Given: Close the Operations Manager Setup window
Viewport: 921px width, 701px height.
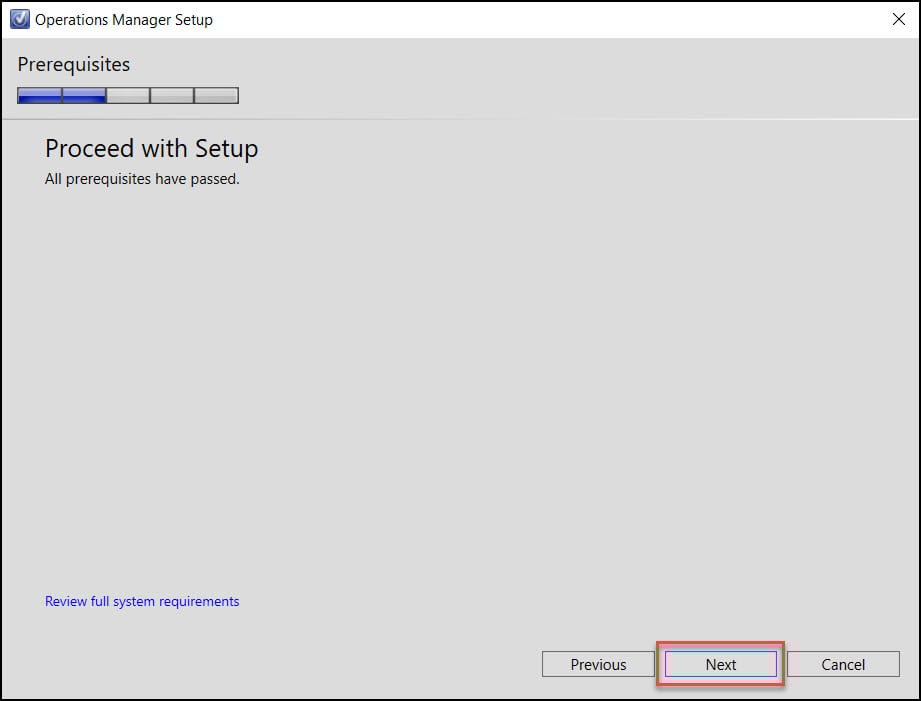Looking at the screenshot, I should click(x=899, y=19).
